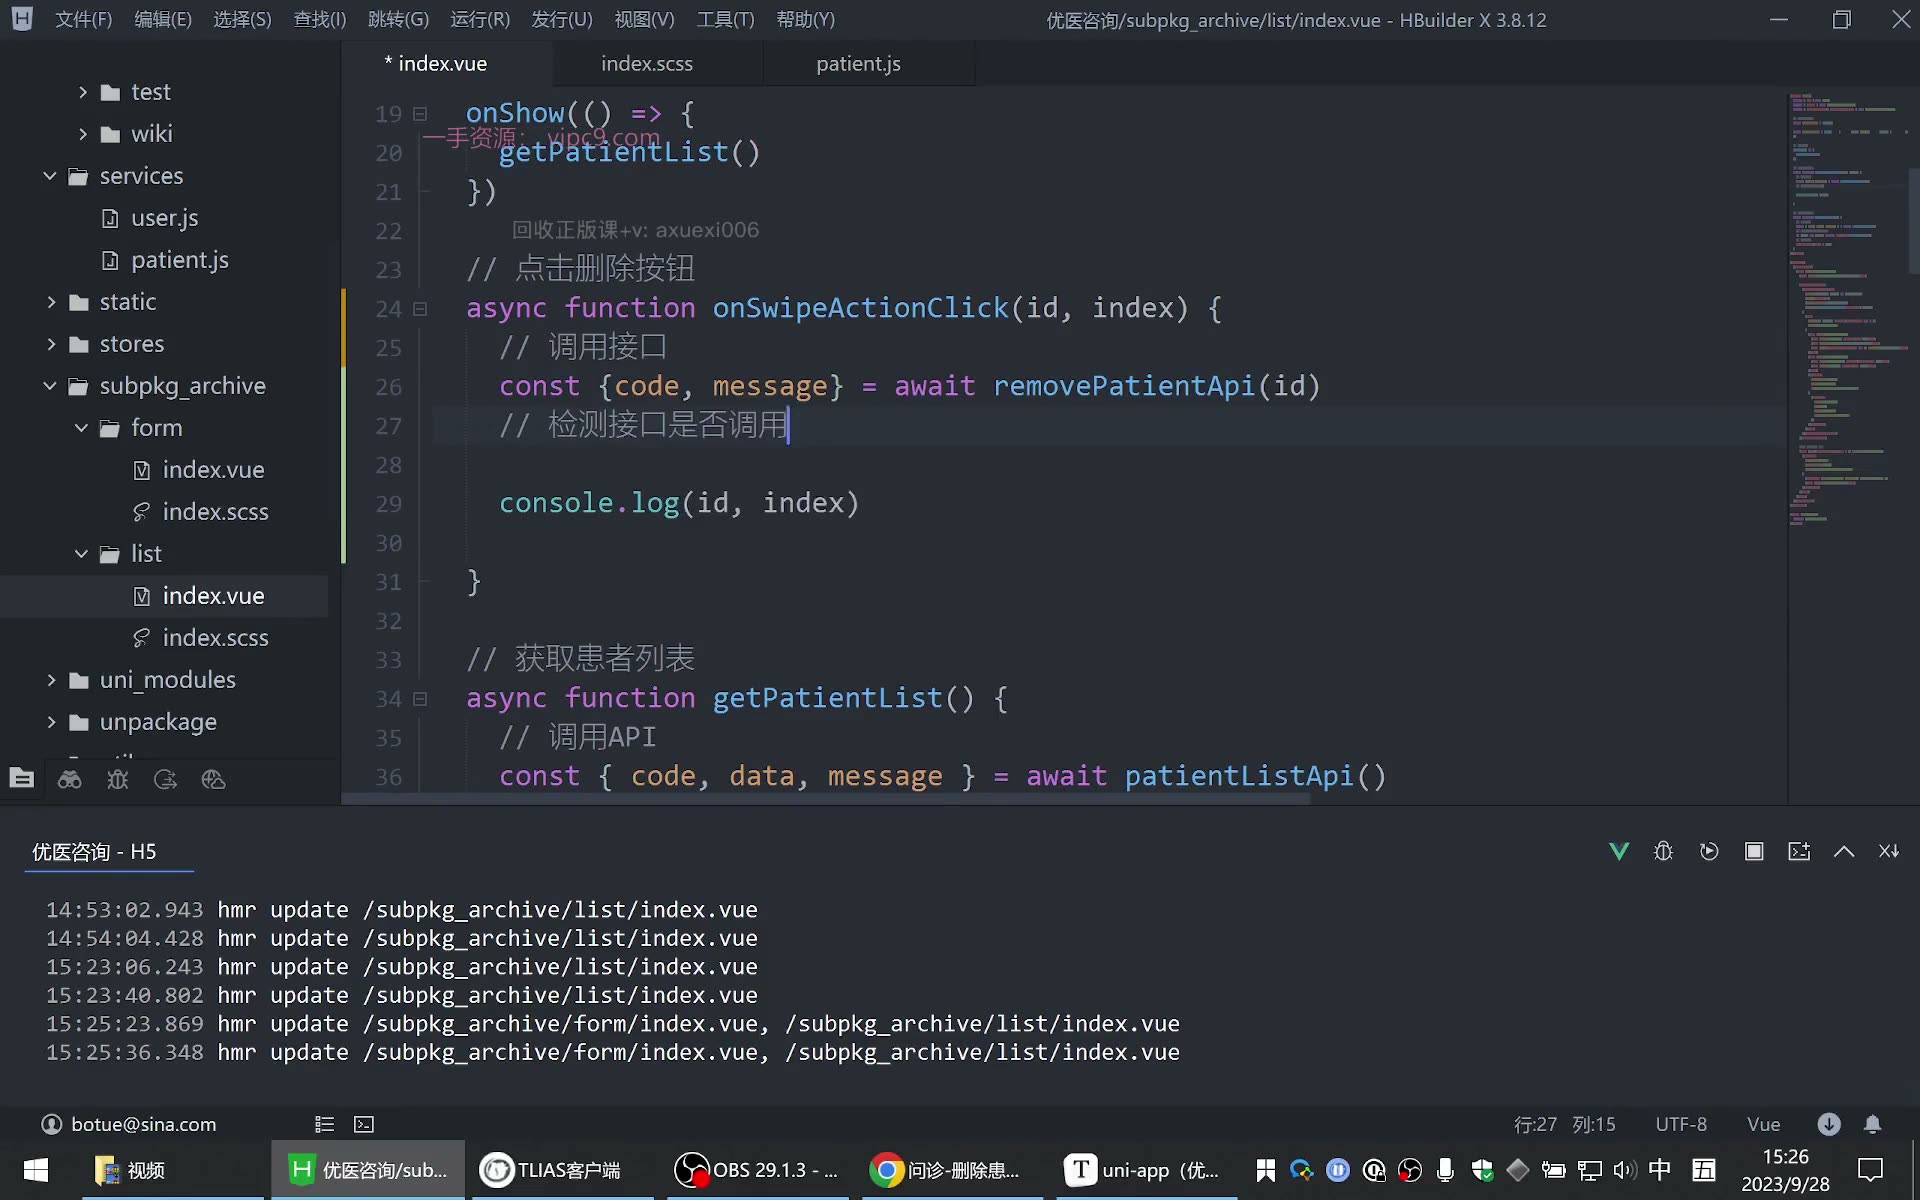Stop the running H5 console task
1920x1200 pixels.
tap(1754, 851)
